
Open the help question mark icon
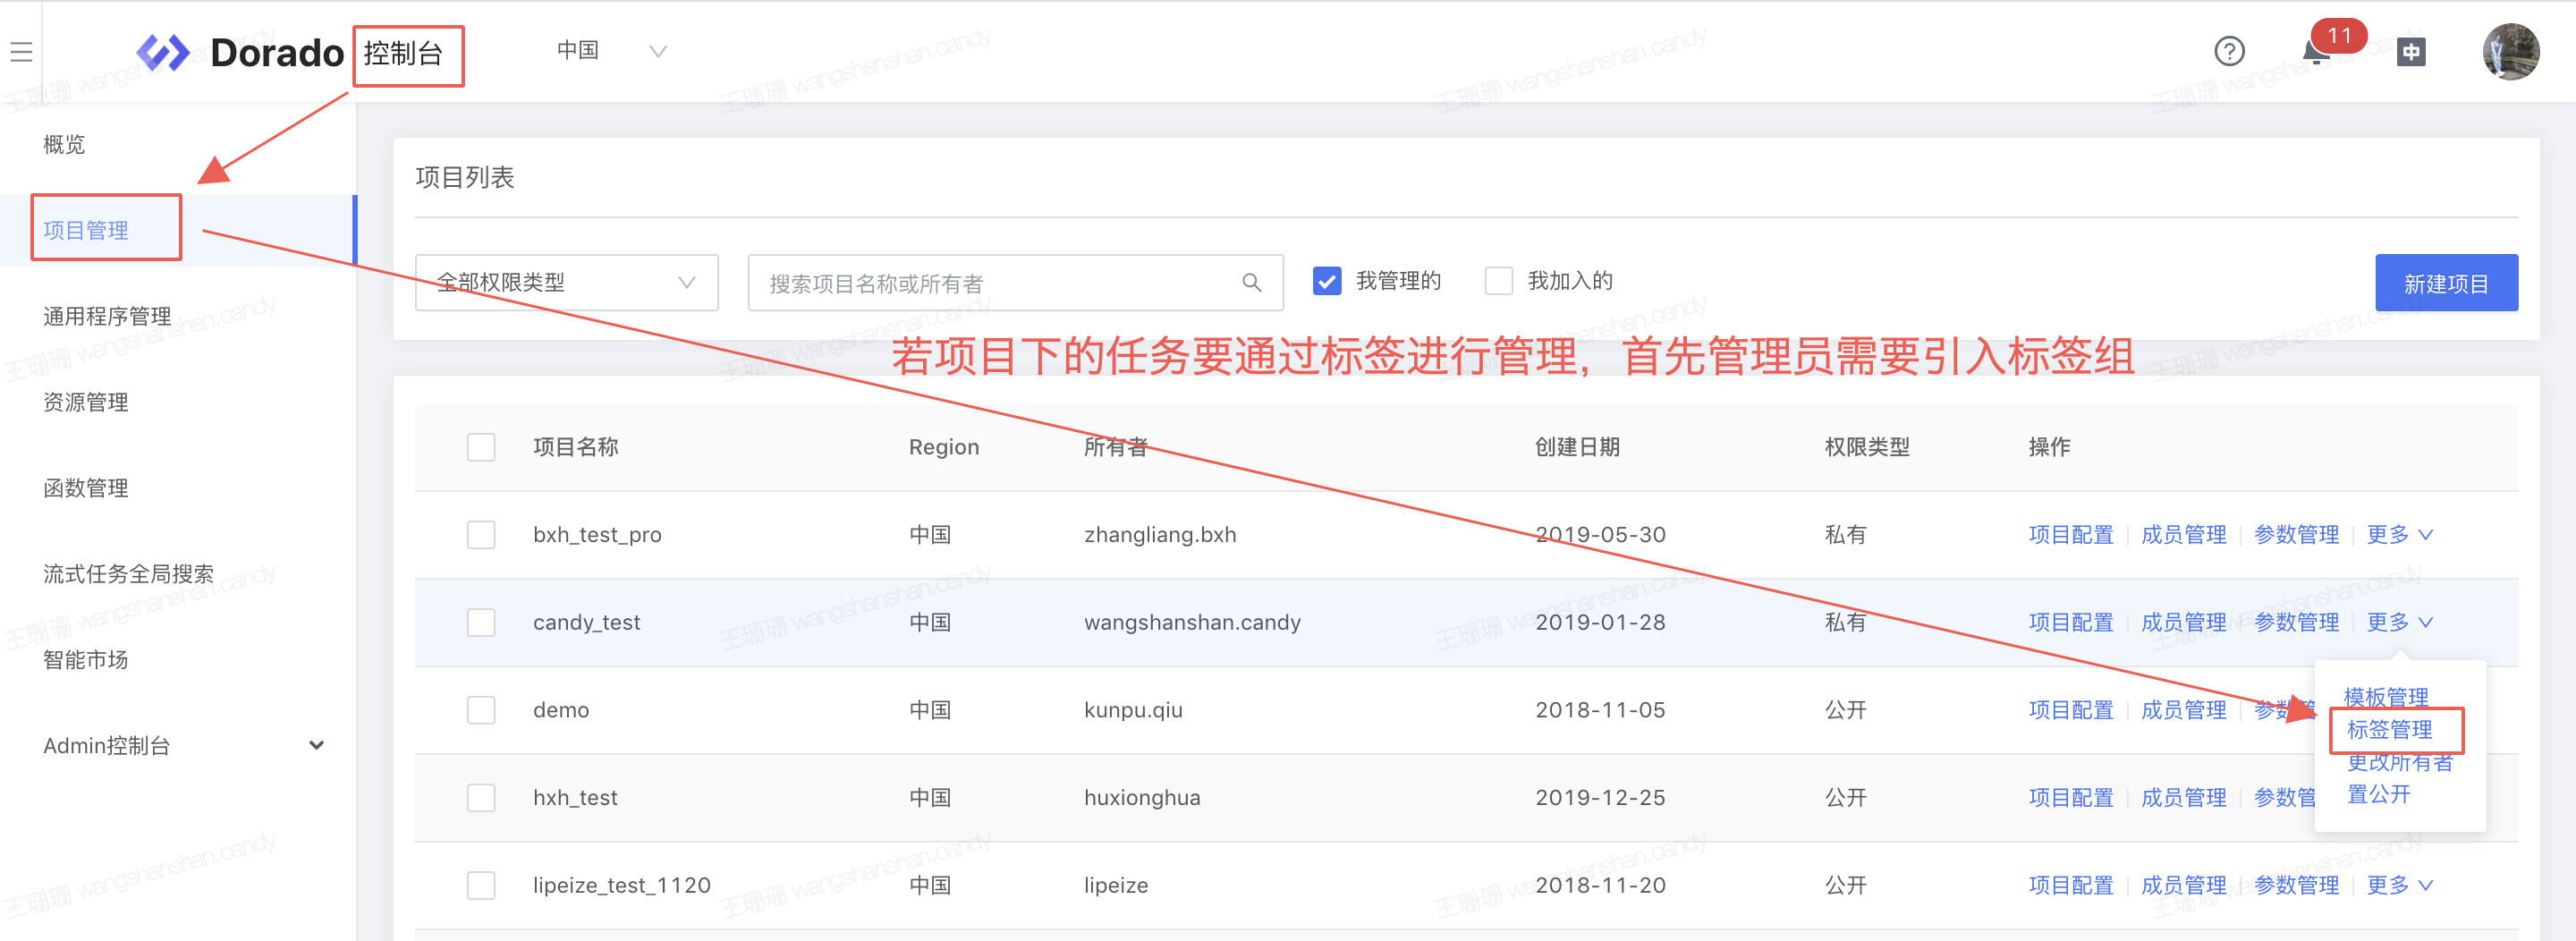tap(2228, 51)
